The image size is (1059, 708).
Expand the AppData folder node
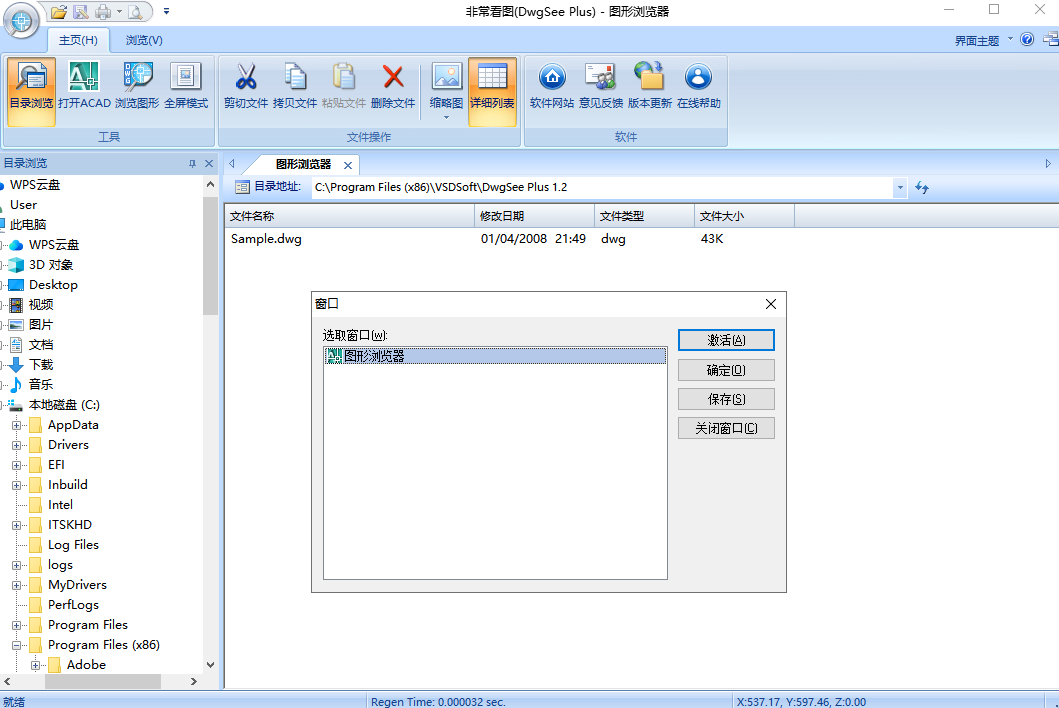[16, 425]
